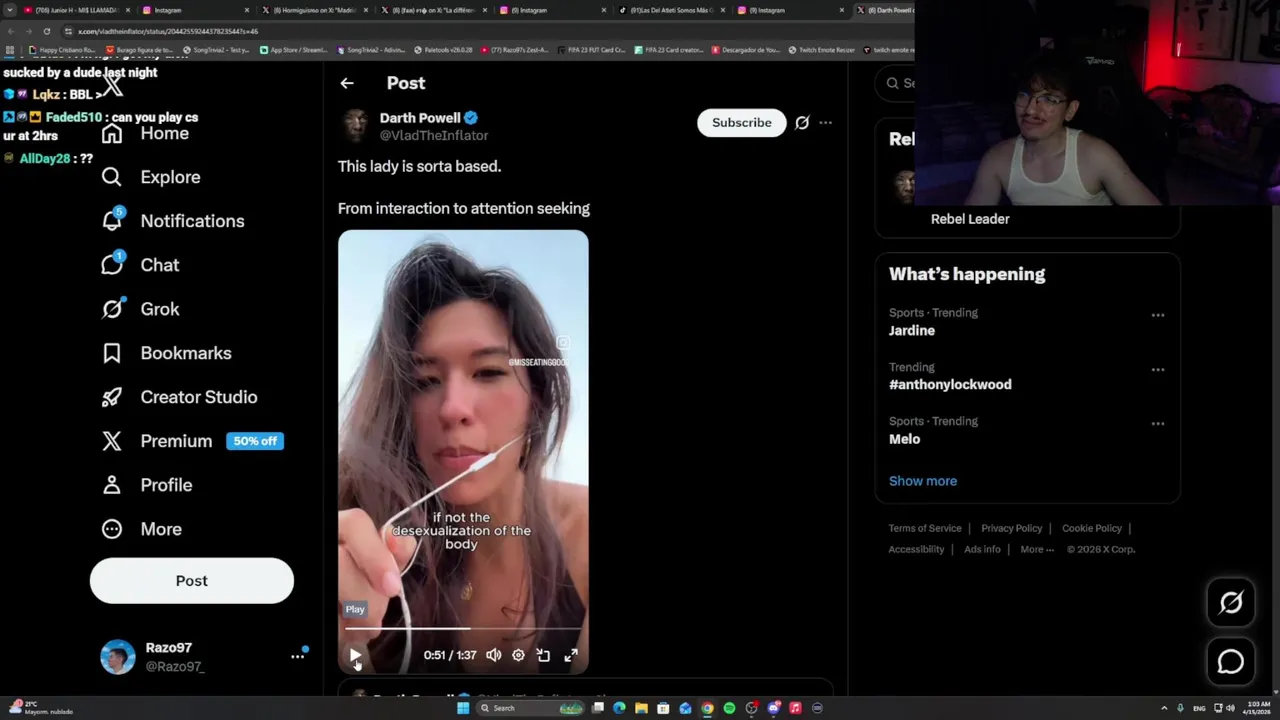
Task: Show hidden system tray icons chevron
Action: (1164, 708)
